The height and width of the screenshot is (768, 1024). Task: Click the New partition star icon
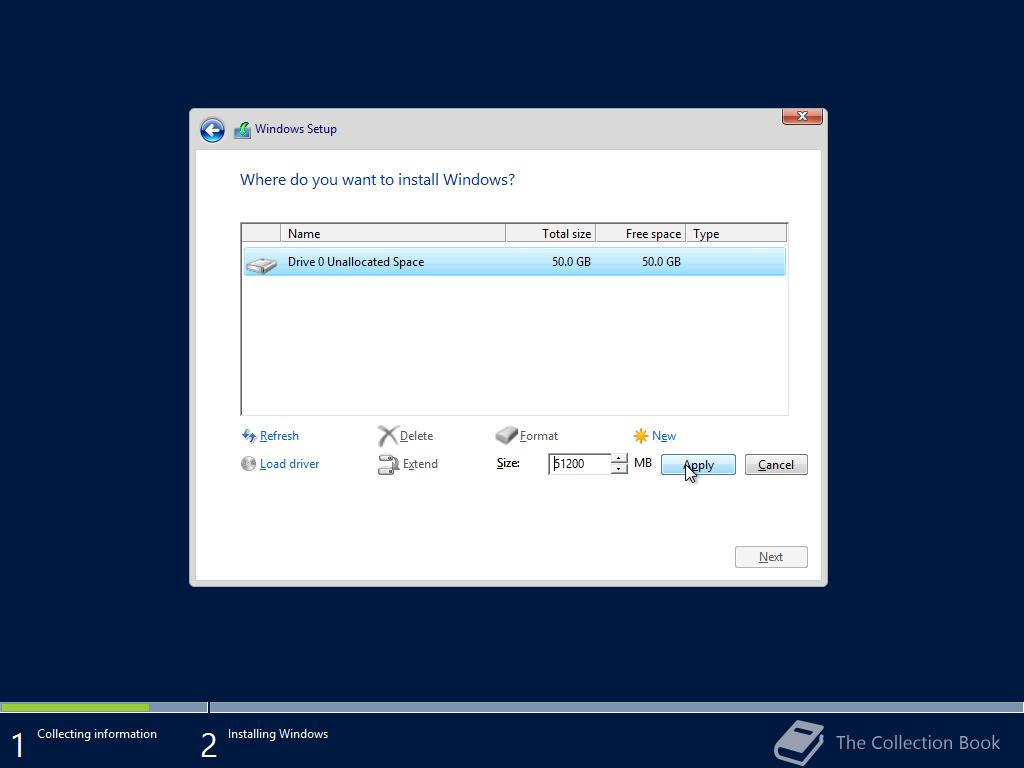(641, 436)
